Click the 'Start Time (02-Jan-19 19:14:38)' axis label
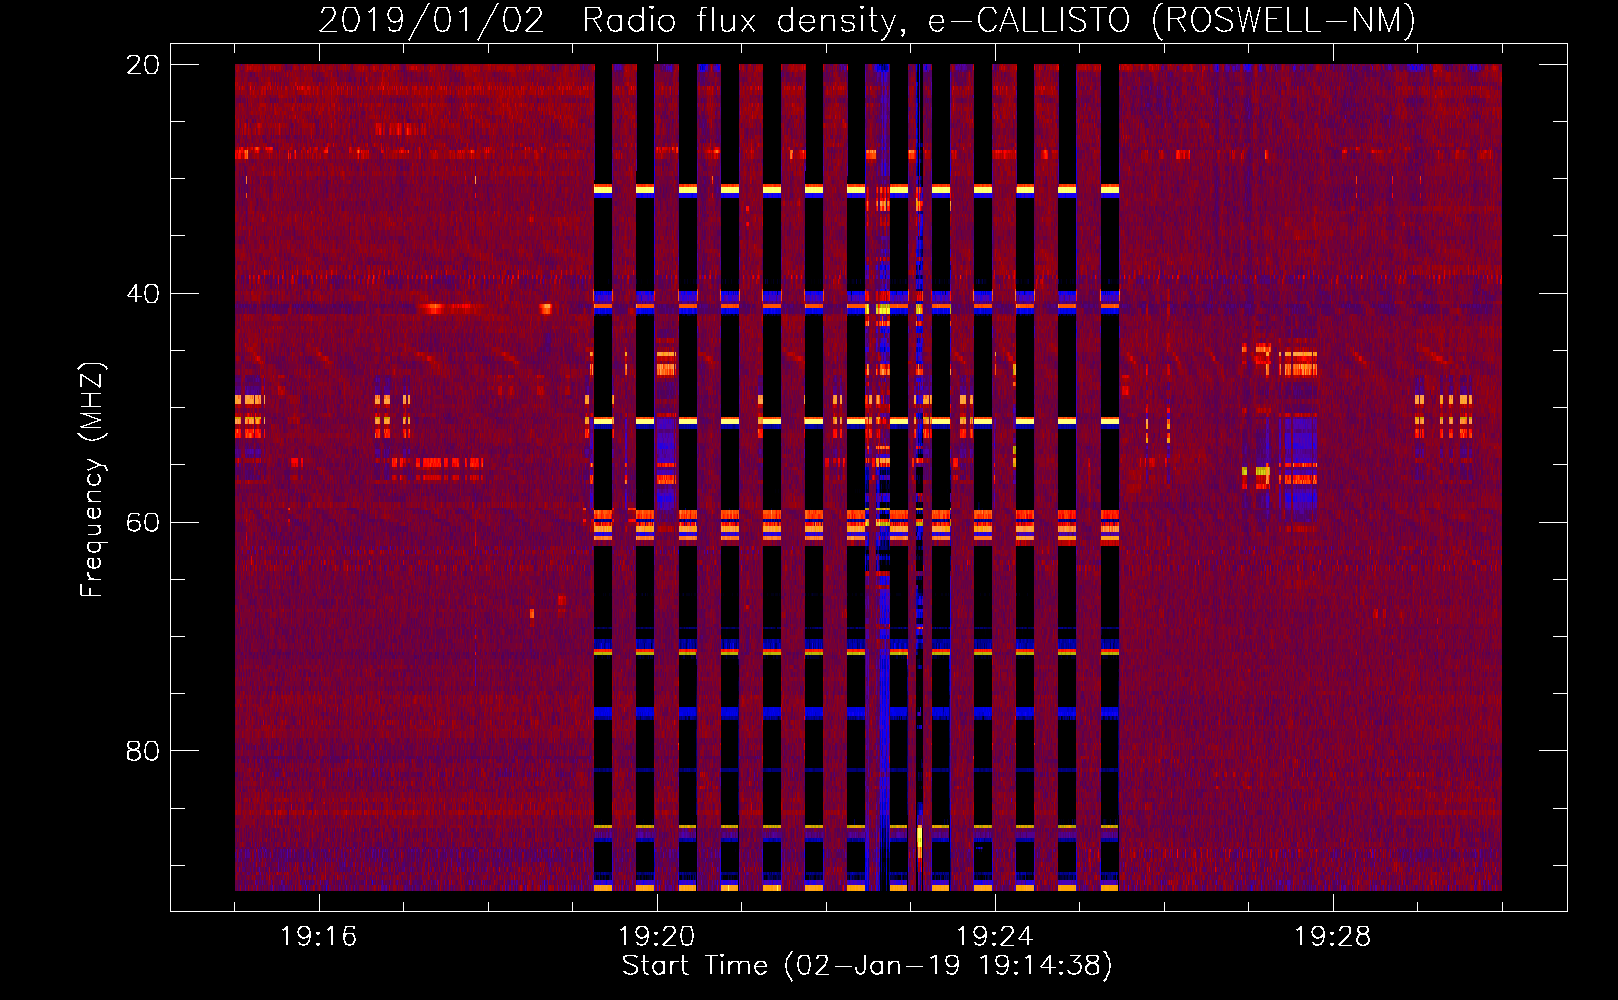The width and height of the screenshot is (1618, 1000). point(867,966)
